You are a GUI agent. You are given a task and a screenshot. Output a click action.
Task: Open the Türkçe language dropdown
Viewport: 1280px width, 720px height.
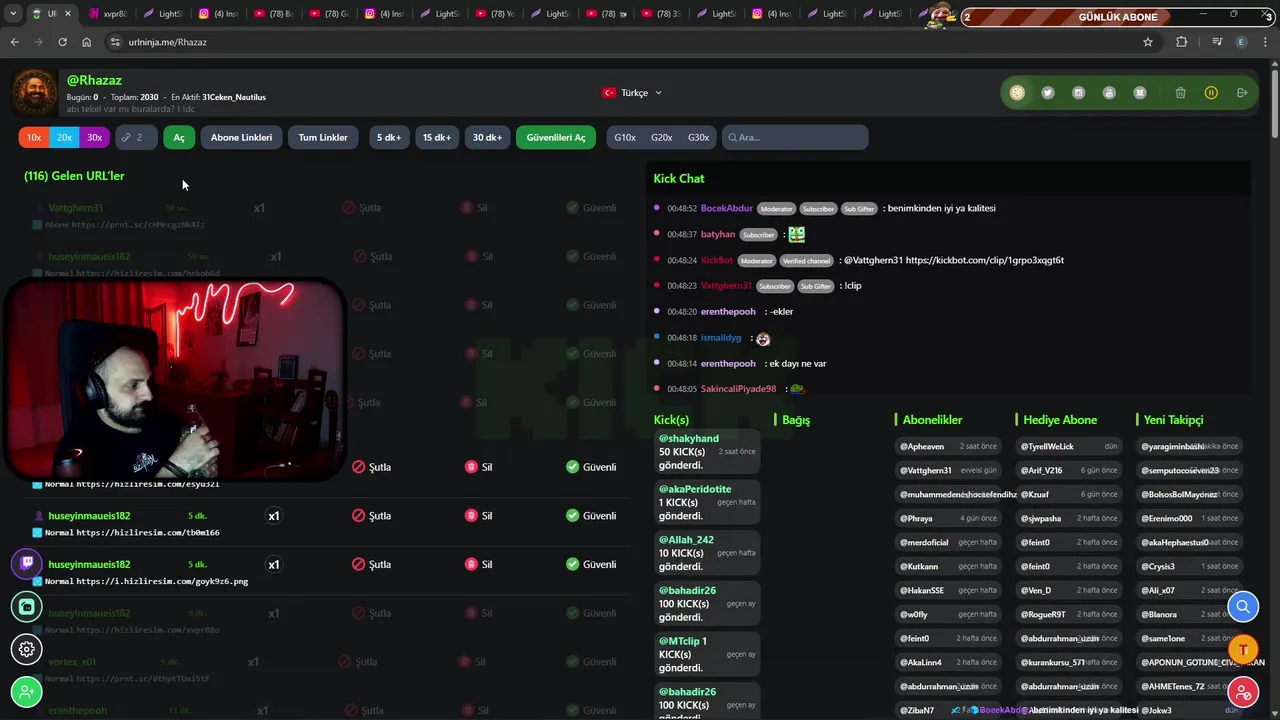click(632, 93)
